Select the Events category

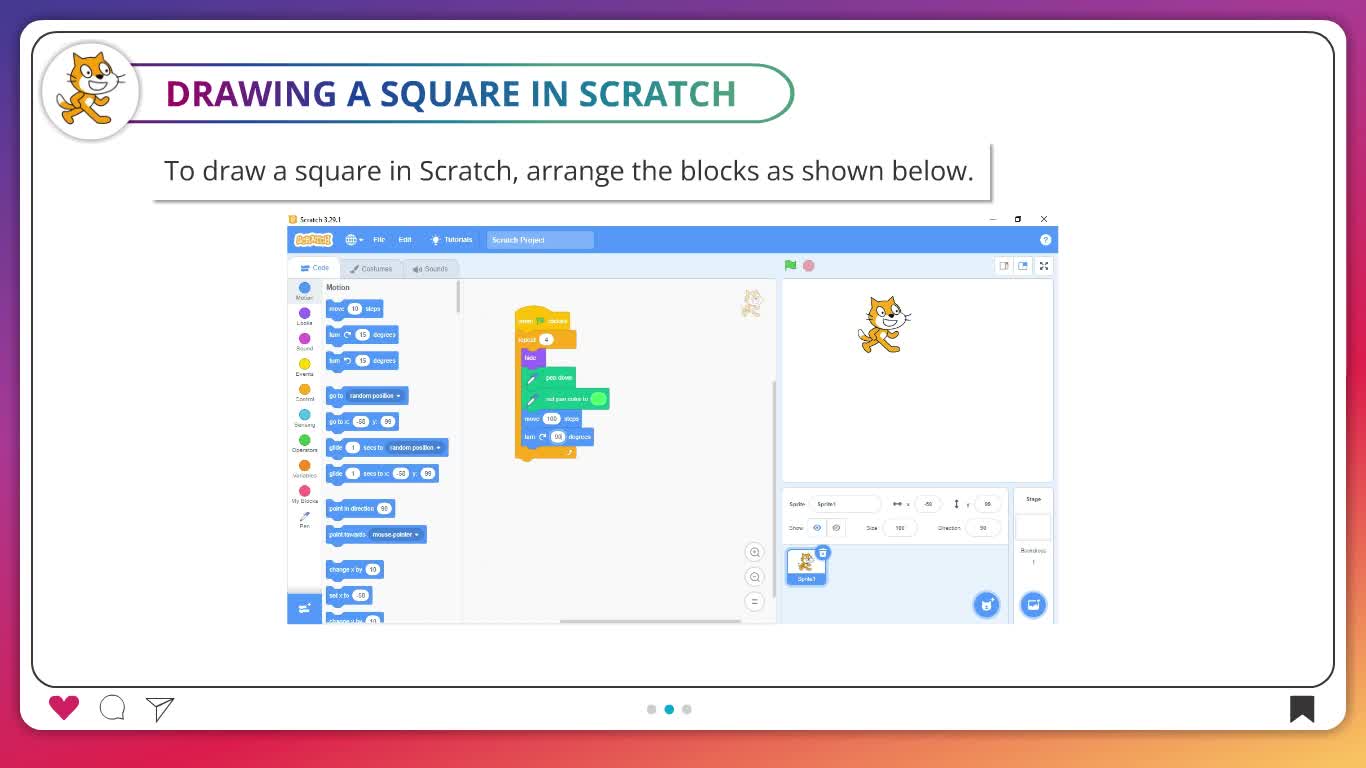pyautogui.click(x=304, y=367)
